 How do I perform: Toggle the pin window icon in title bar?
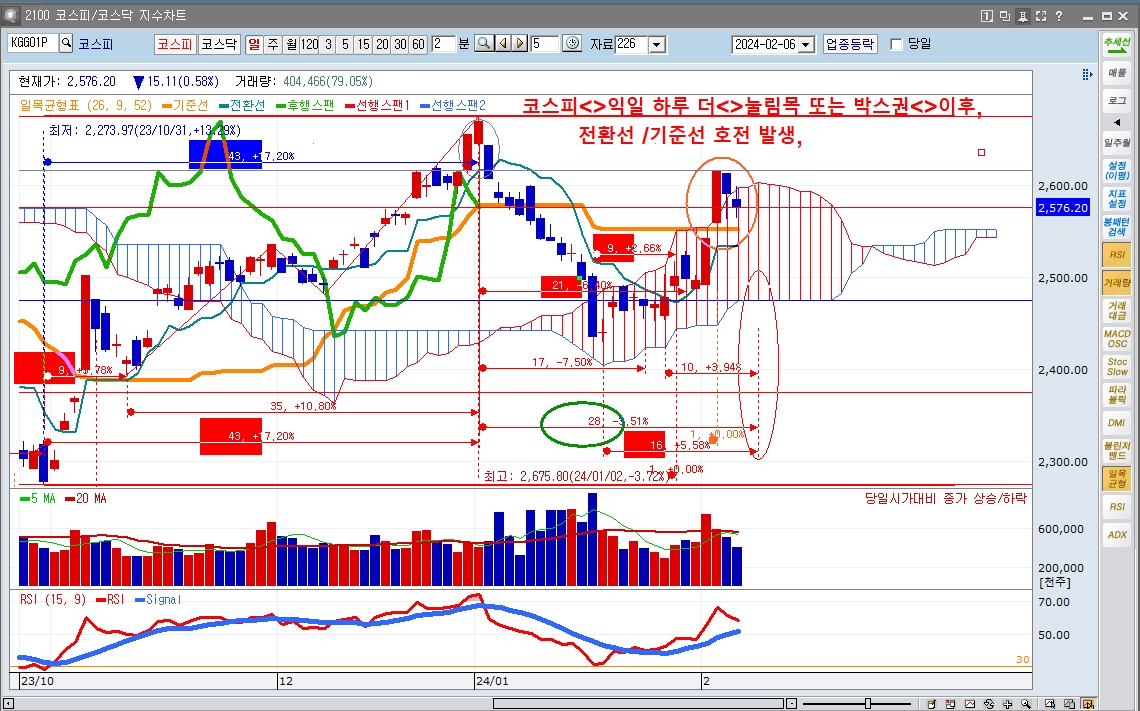tap(1022, 15)
